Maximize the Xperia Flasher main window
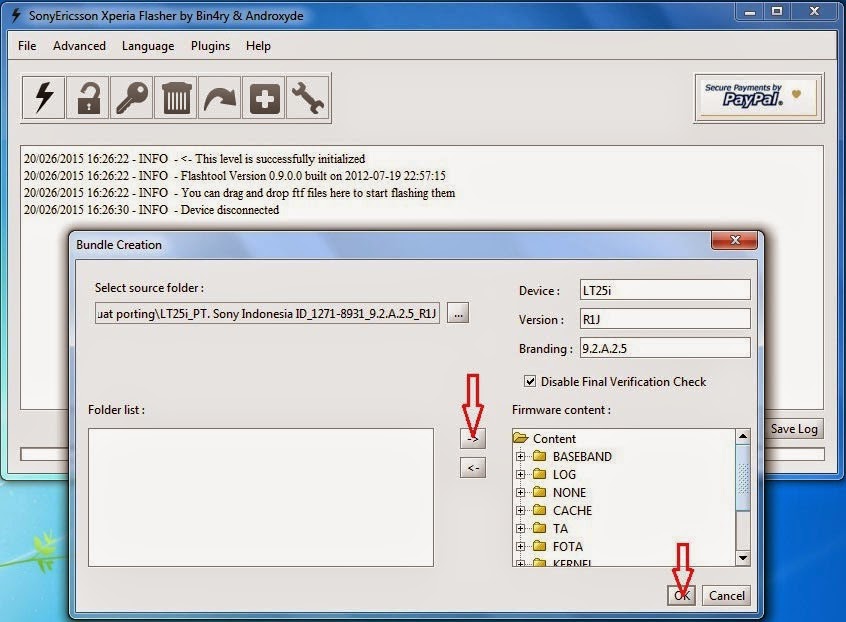The width and height of the screenshot is (846, 622). [x=776, y=12]
